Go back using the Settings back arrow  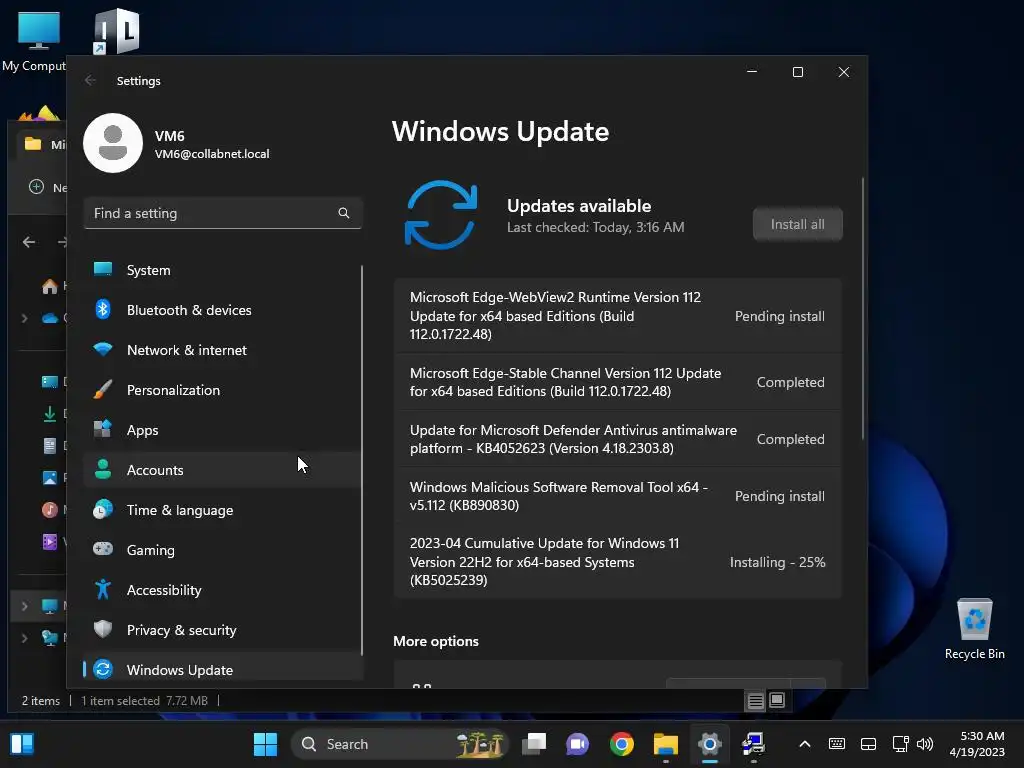(x=90, y=80)
